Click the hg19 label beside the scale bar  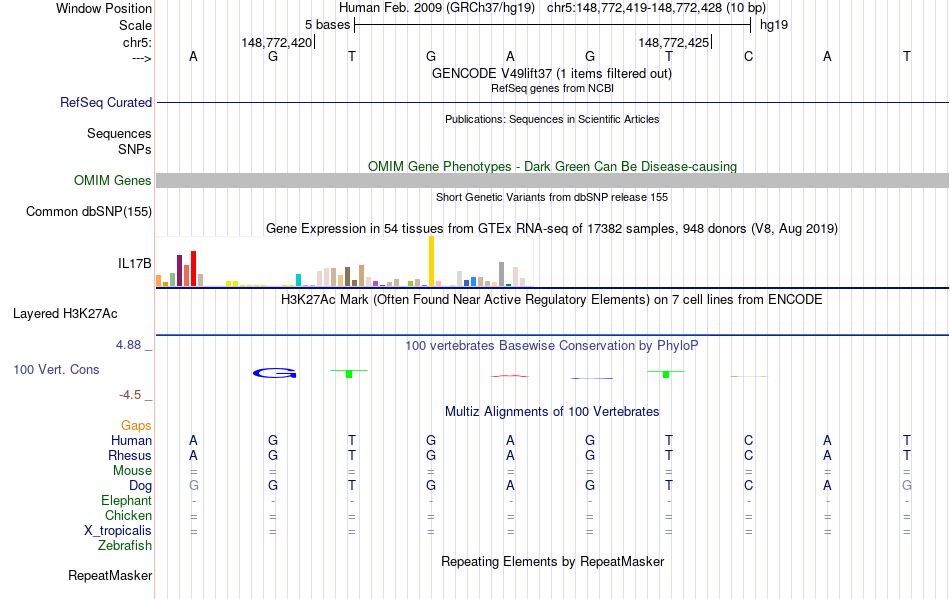774,25
